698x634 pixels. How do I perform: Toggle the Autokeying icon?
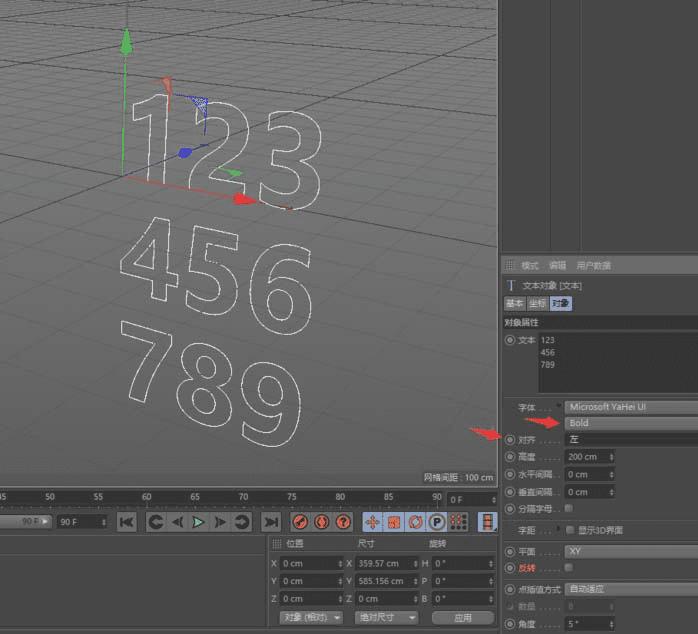[321, 522]
